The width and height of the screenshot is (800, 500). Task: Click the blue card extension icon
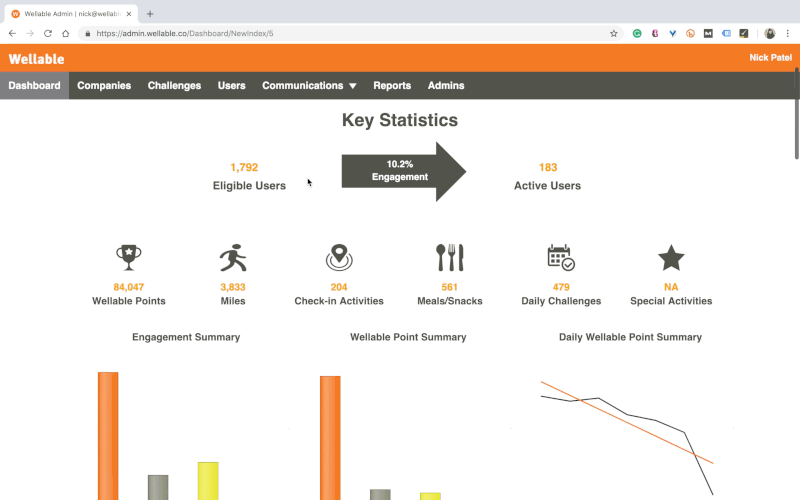point(726,34)
